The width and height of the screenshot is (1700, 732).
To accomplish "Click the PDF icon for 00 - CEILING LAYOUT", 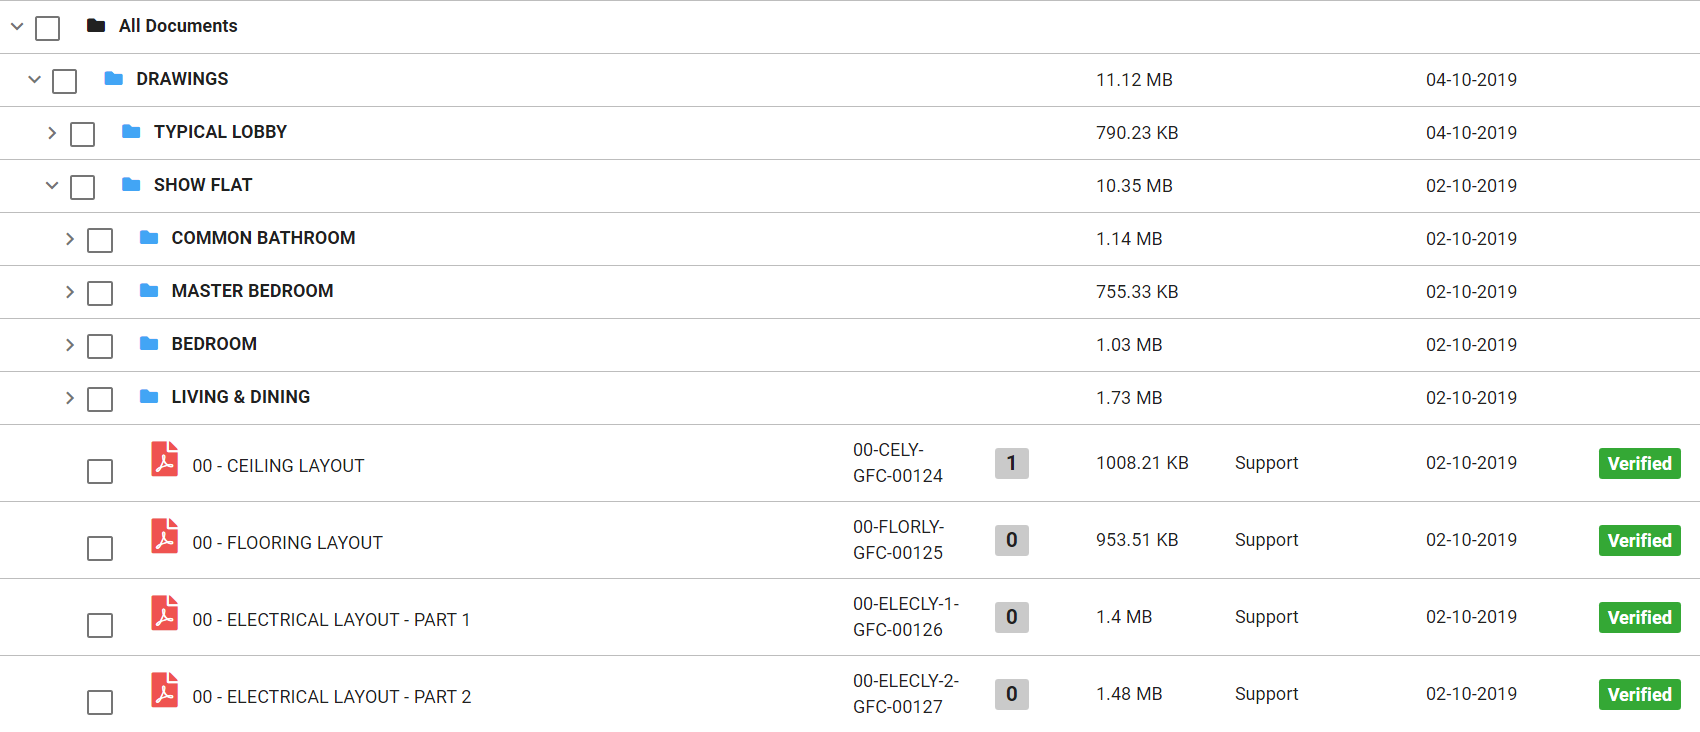I will pos(165,459).
